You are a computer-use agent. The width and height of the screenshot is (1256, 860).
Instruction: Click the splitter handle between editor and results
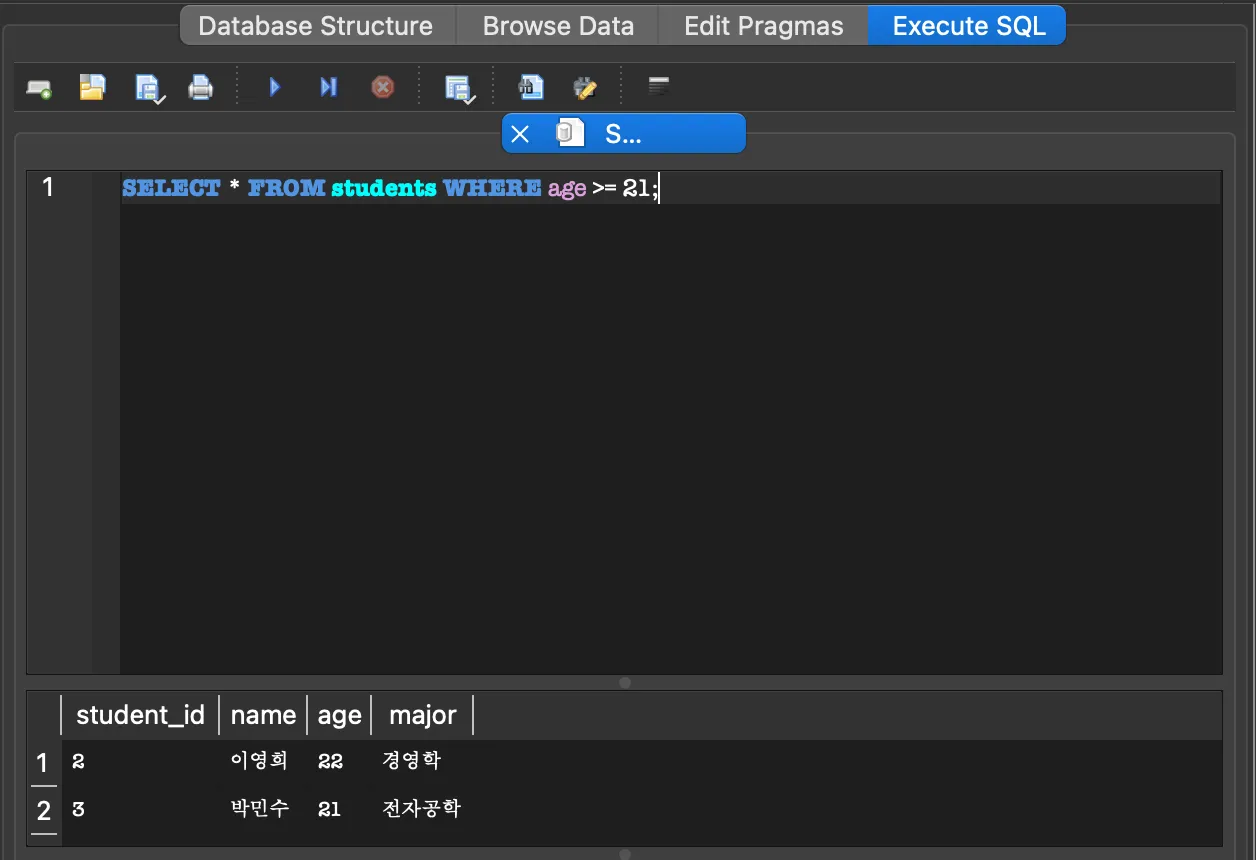[x=625, y=683]
